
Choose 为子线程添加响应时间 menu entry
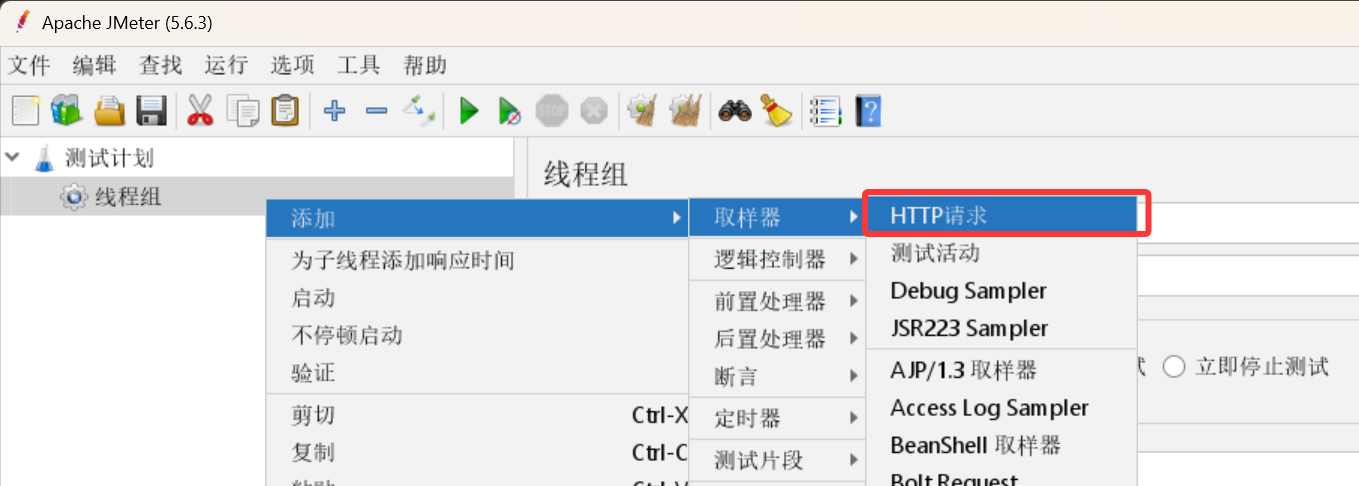click(477, 261)
